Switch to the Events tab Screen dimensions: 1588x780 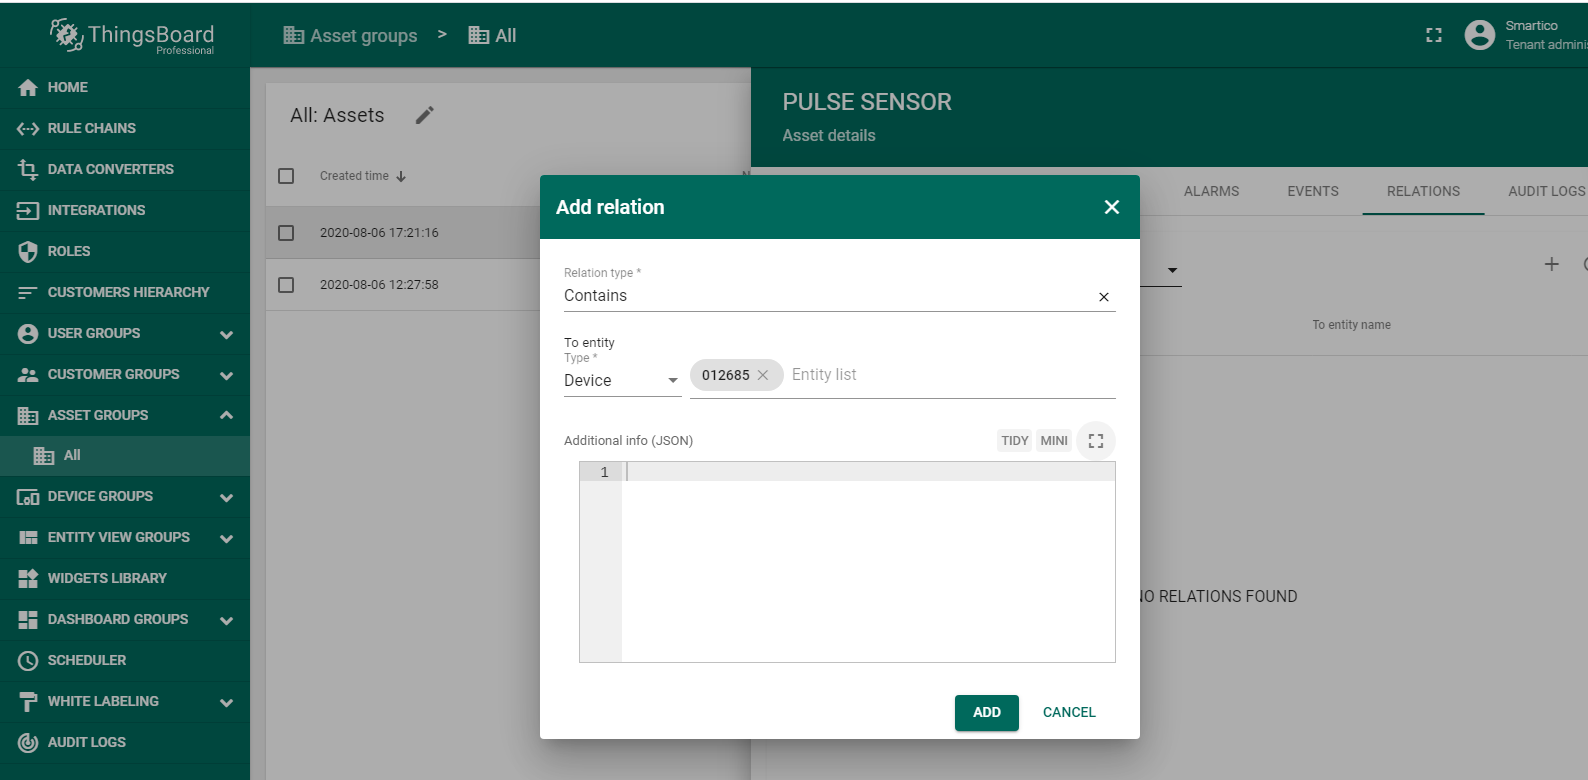coord(1312,191)
